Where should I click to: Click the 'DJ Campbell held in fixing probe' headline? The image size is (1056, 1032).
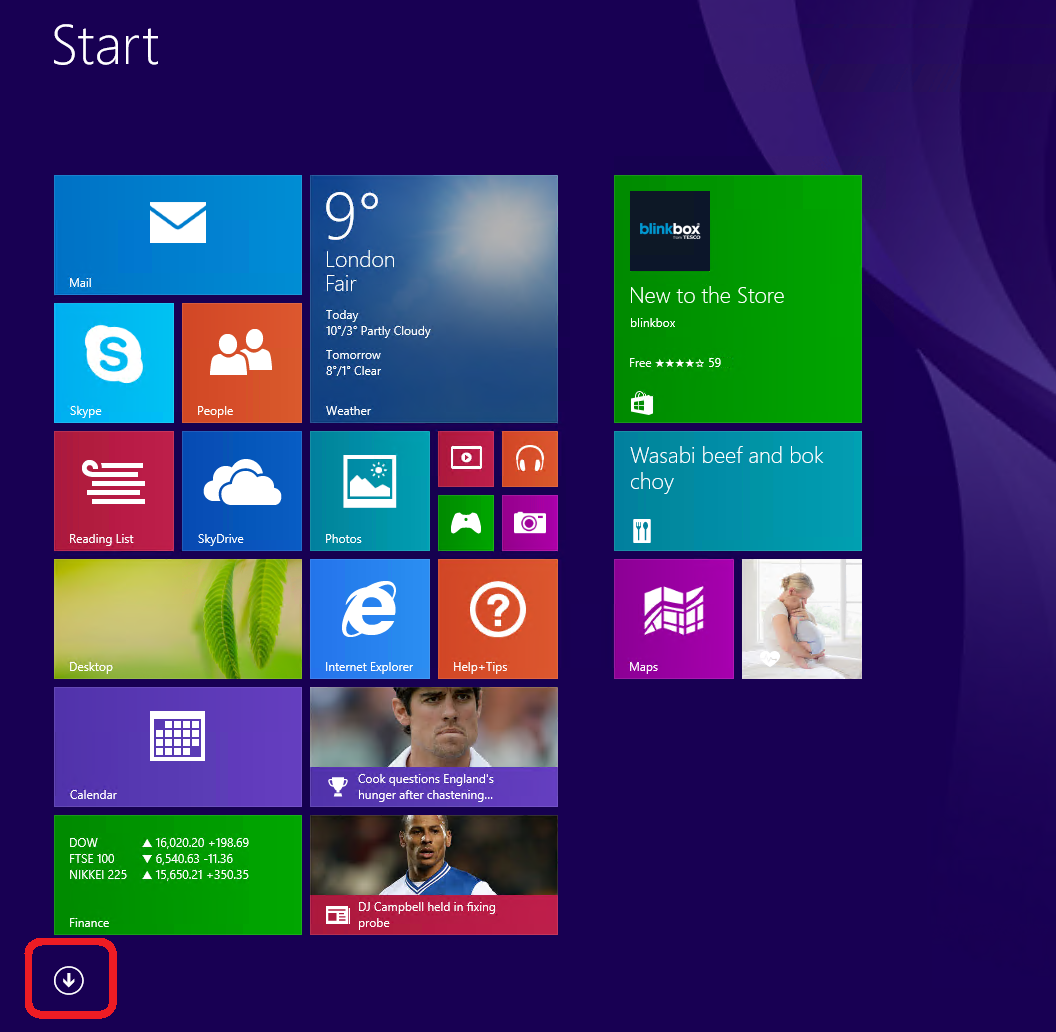pyautogui.click(x=427, y=915)
